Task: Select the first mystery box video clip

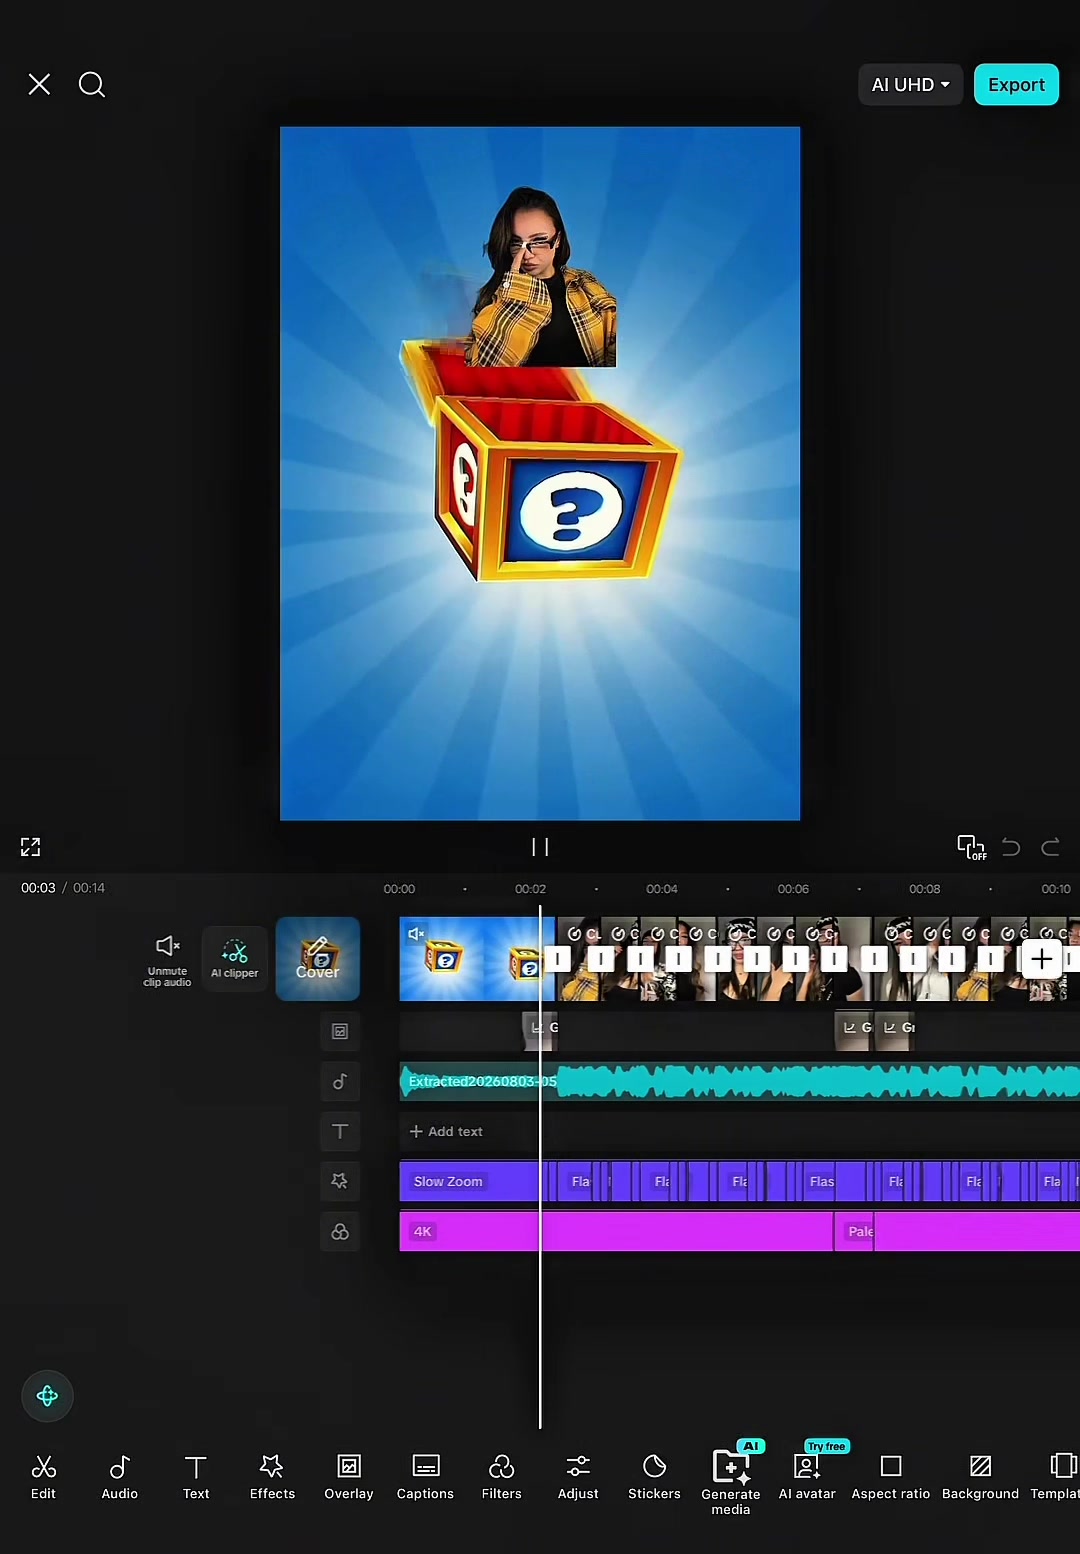Action: [477, 959]
